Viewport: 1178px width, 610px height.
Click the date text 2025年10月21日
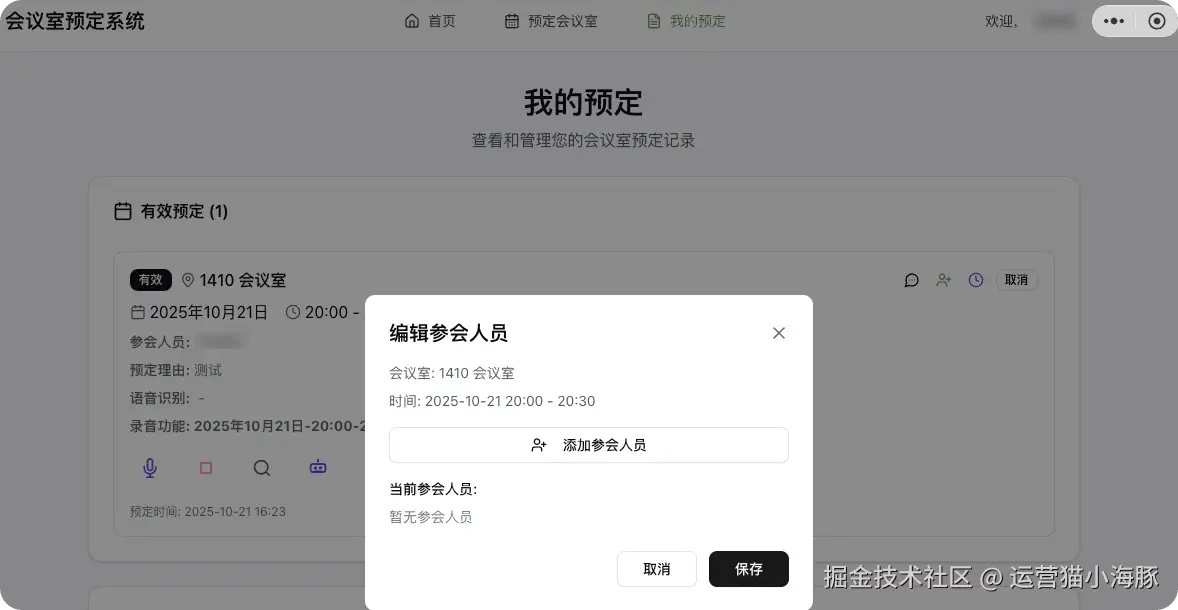pyautogui.click(x=209, y=313)
